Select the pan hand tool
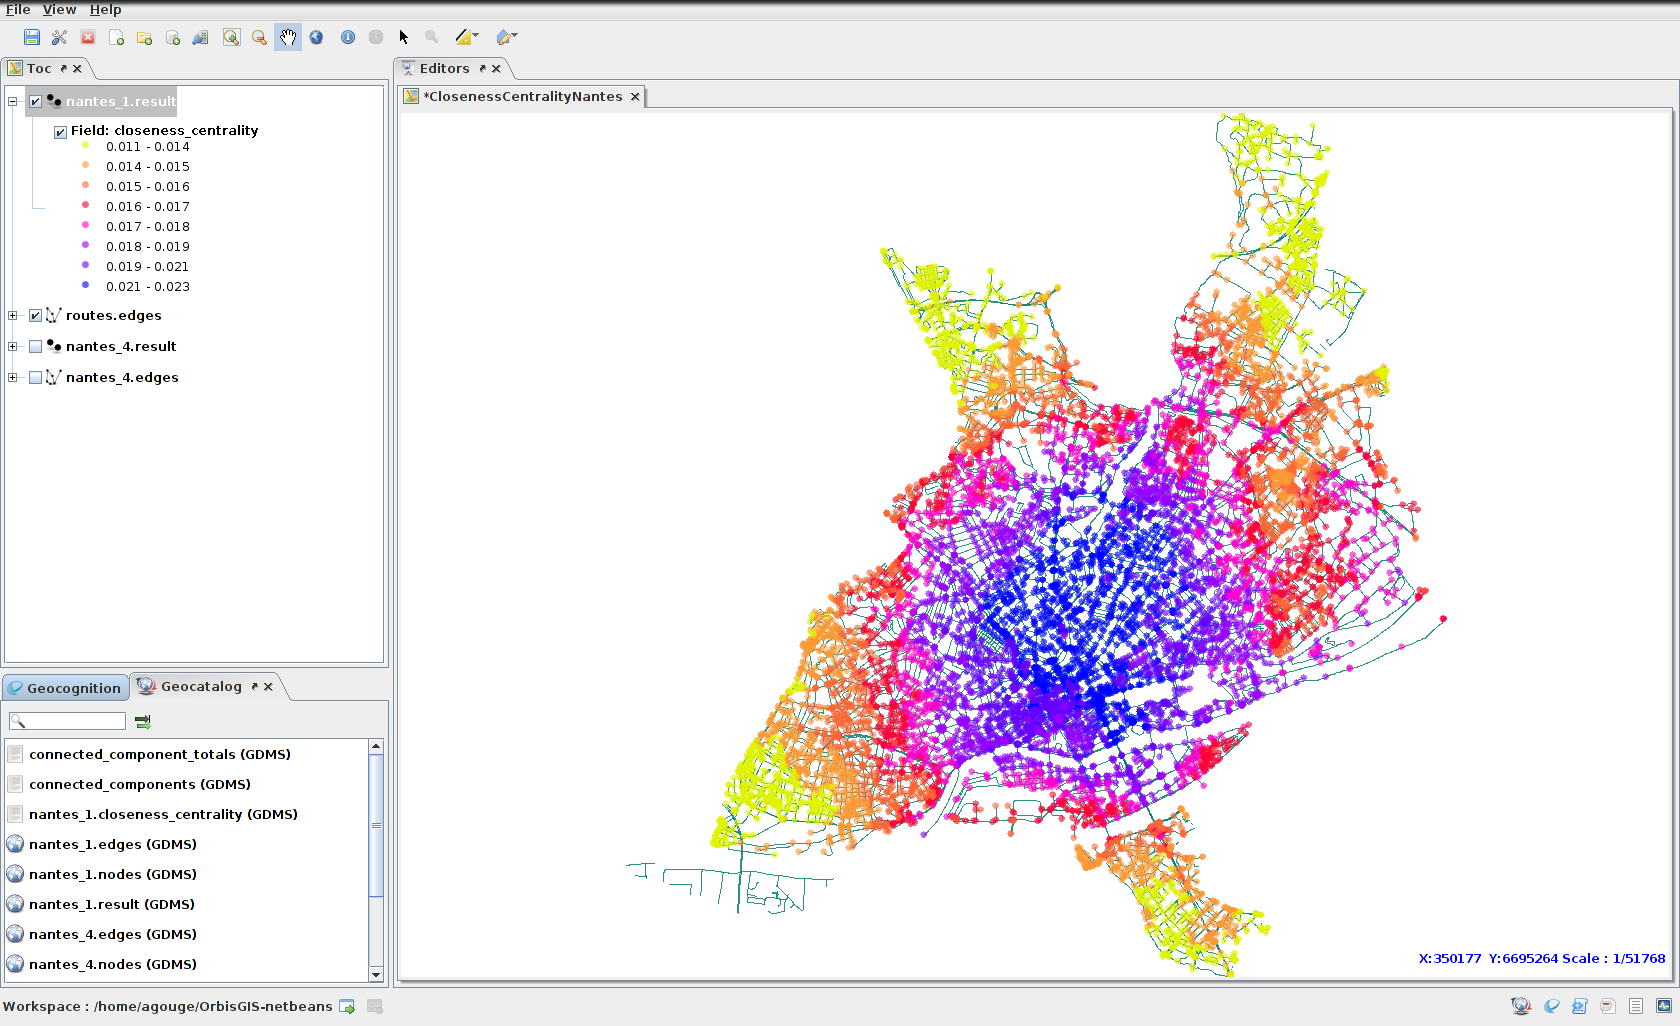The image size is (1680, 1026). (x=288, y=37)
